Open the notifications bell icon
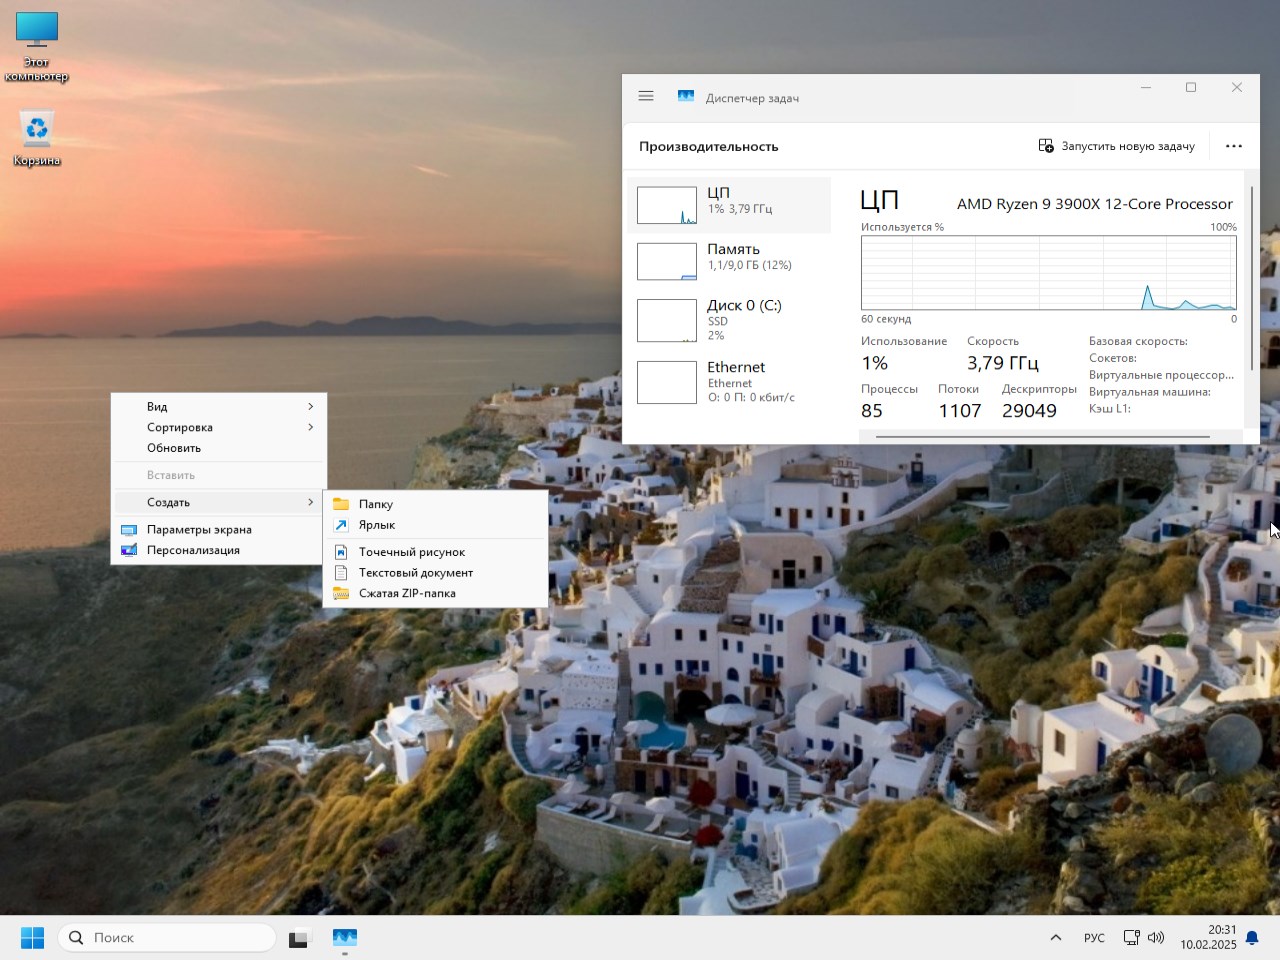Viewport: 1280px width, 960px height. click(x=1252, y=938)
